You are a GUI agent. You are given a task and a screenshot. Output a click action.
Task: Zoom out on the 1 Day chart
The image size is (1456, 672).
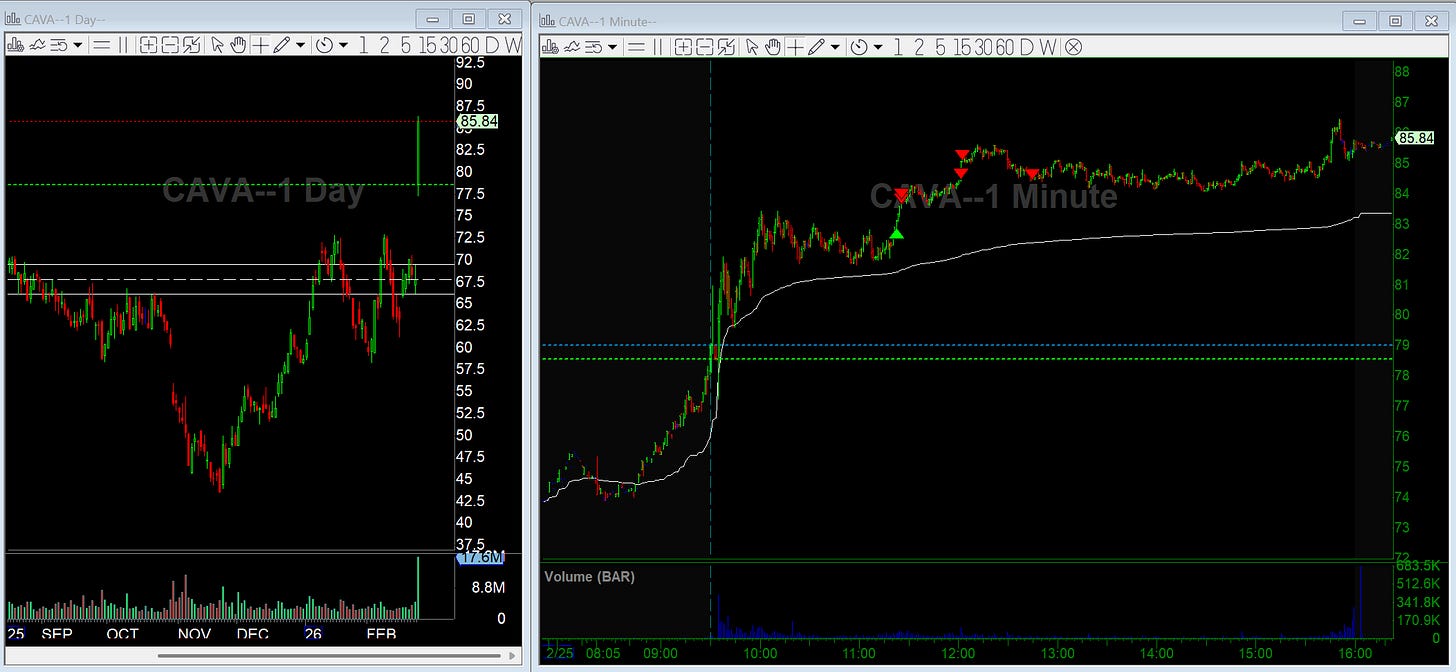(x=170, y=45)
